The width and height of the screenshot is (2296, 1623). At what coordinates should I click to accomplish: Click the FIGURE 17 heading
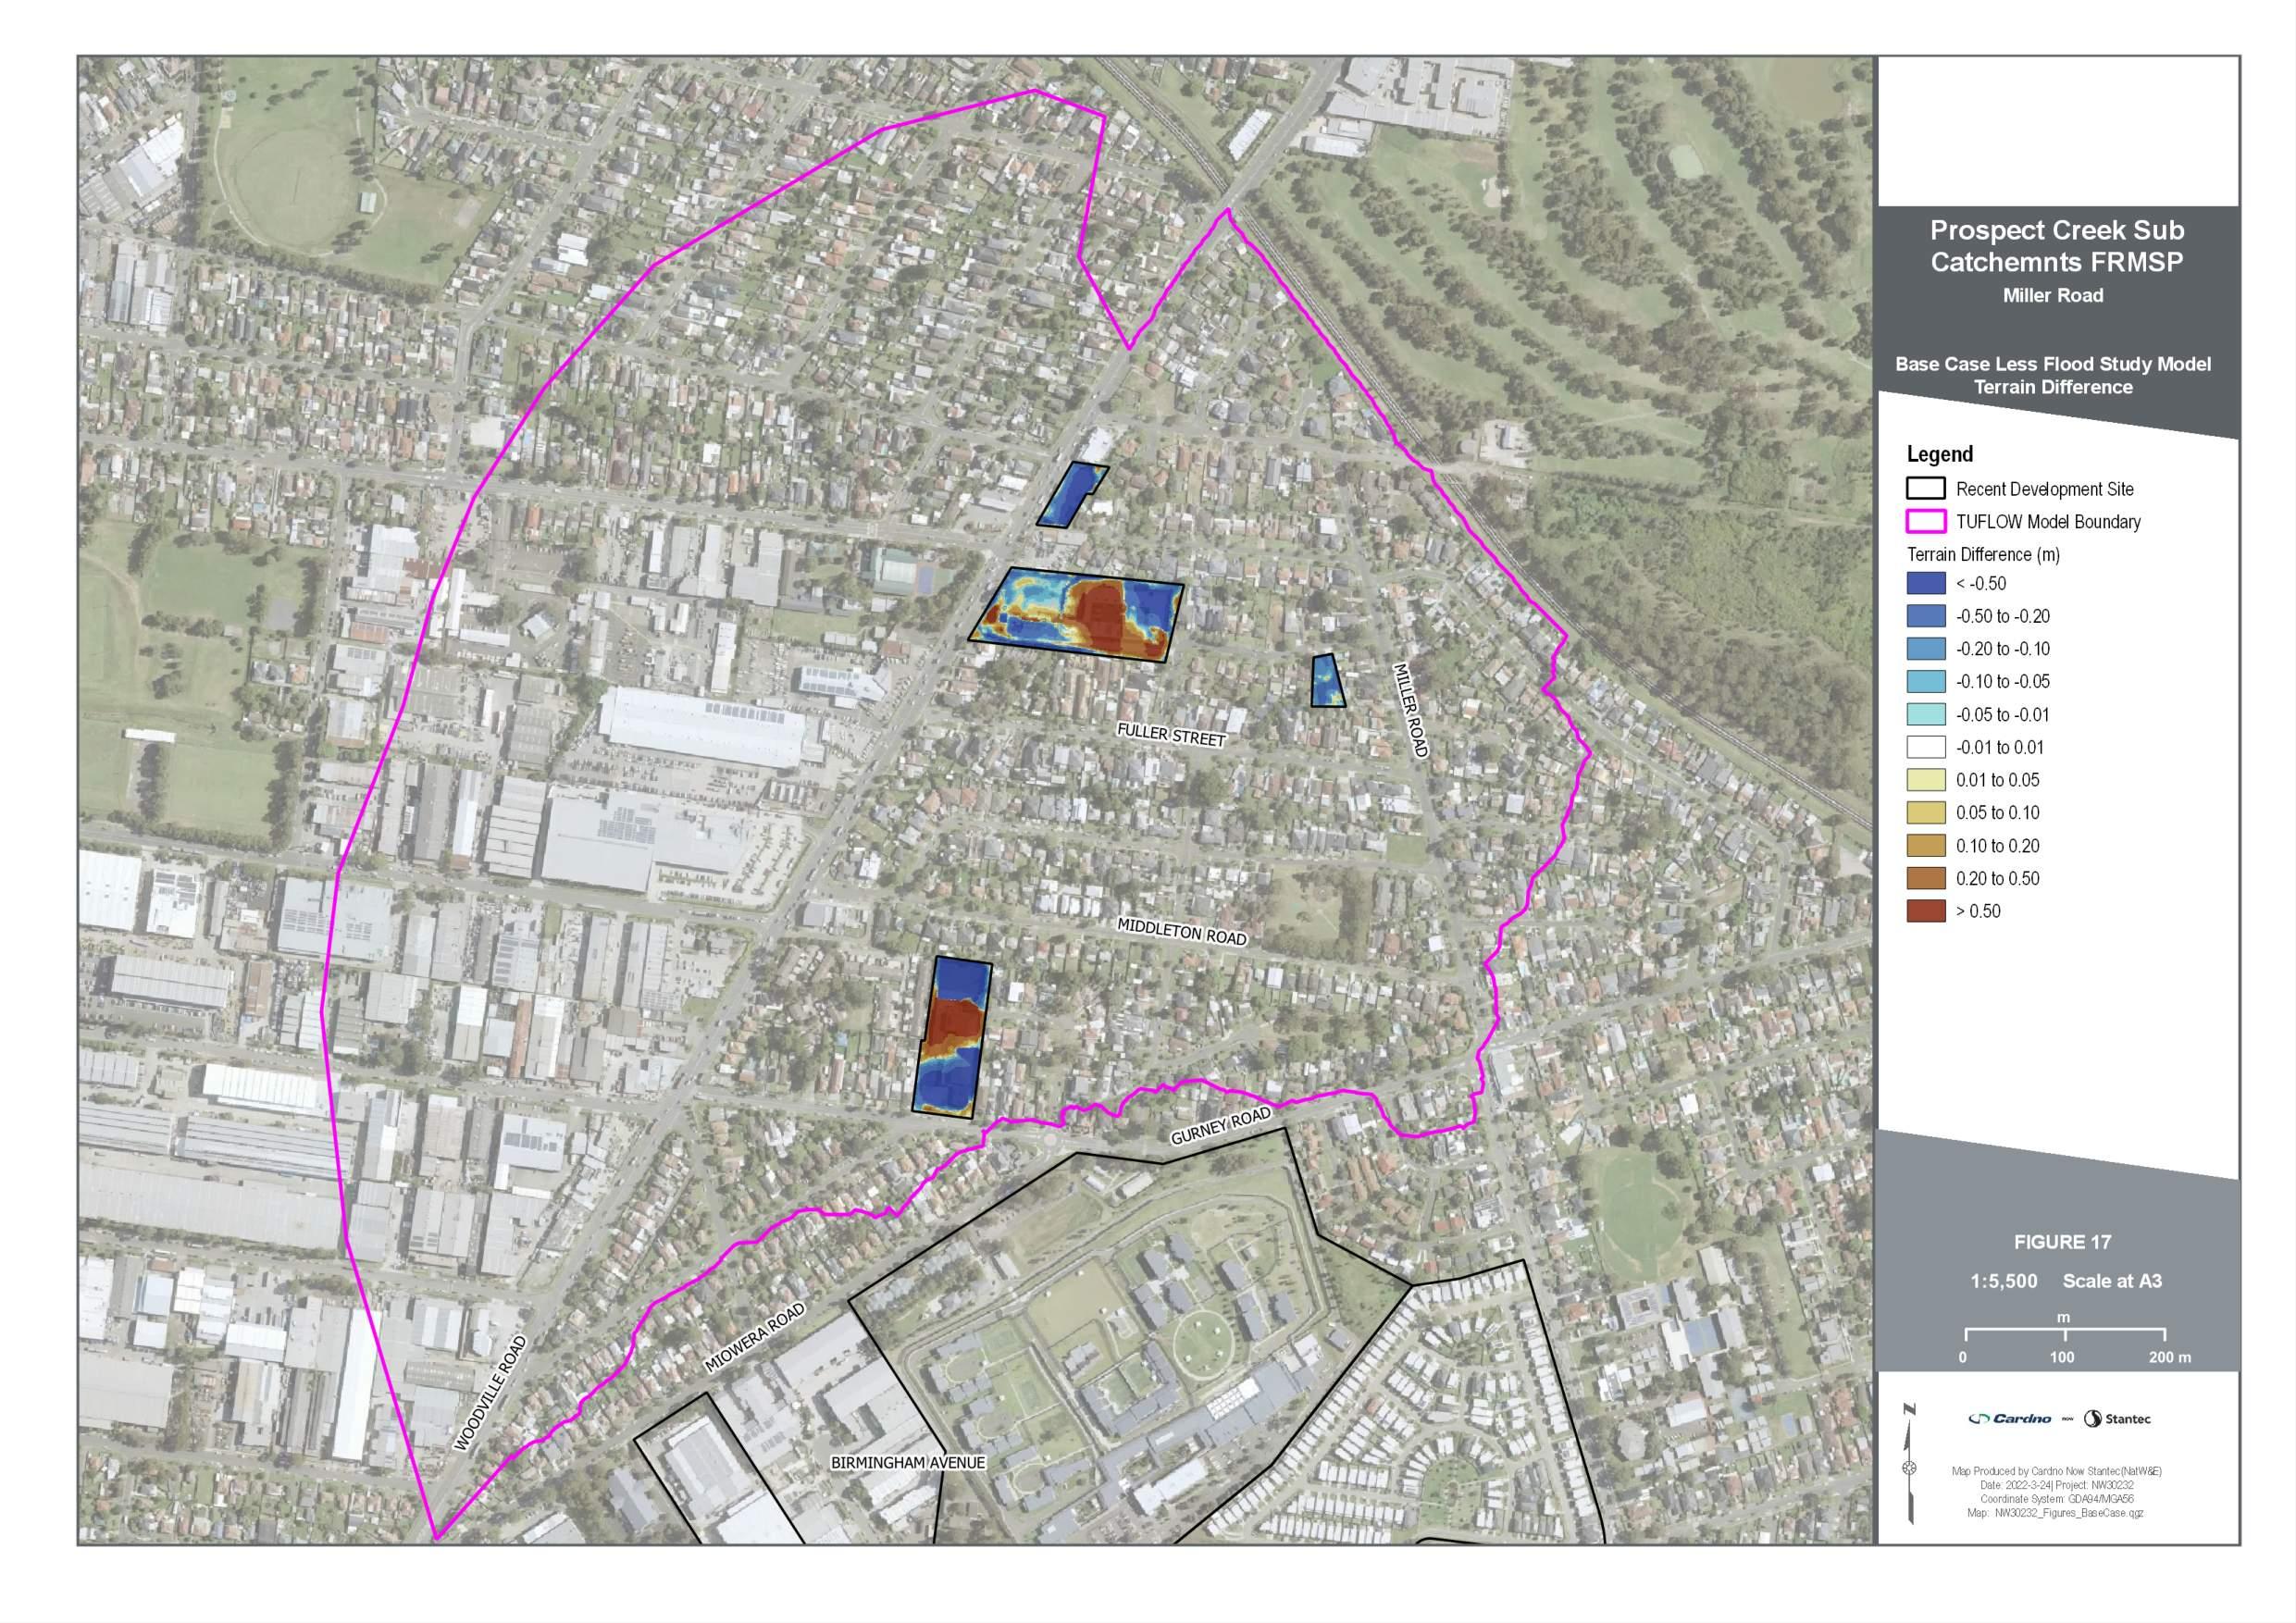[x=2062, y=1242]
